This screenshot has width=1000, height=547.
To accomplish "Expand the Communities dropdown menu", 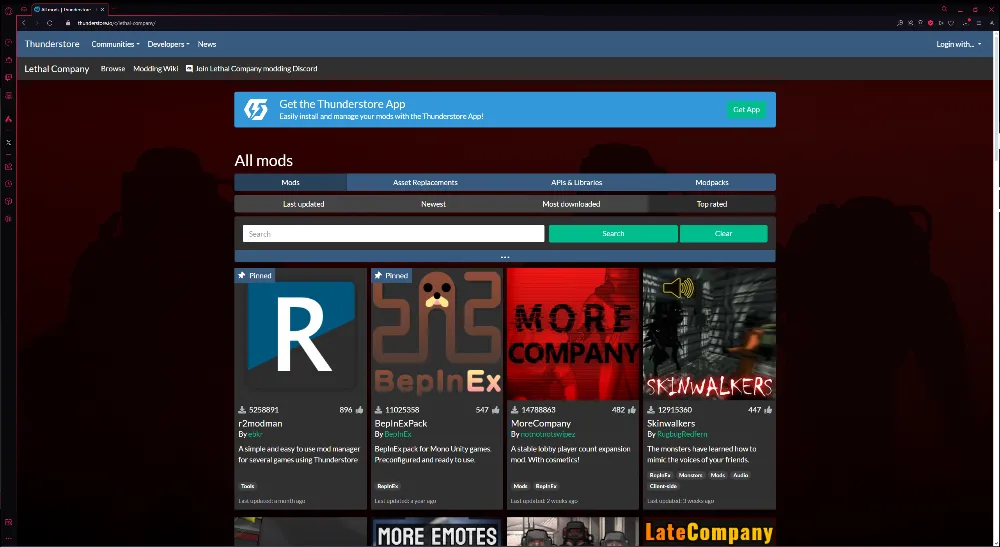I will (115, 44).
